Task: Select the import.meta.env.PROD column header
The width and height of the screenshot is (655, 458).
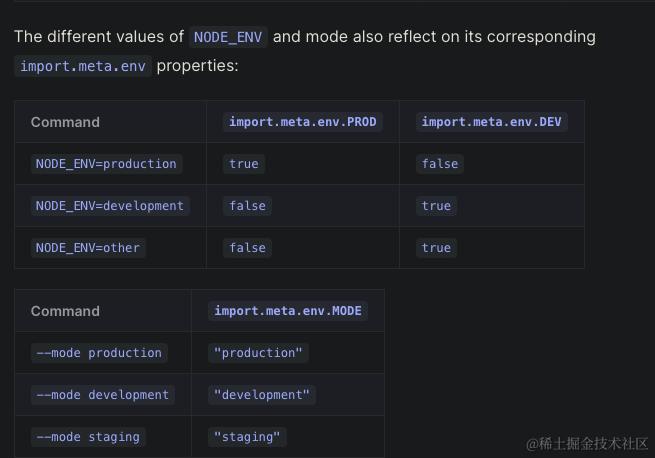Action: point(302,122)
